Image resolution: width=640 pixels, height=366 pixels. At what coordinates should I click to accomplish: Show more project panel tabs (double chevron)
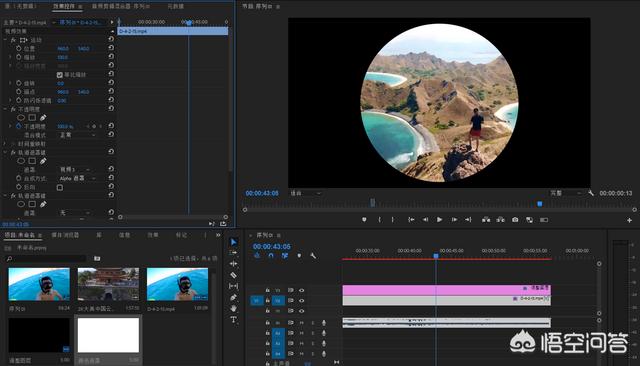click(218, 235)
